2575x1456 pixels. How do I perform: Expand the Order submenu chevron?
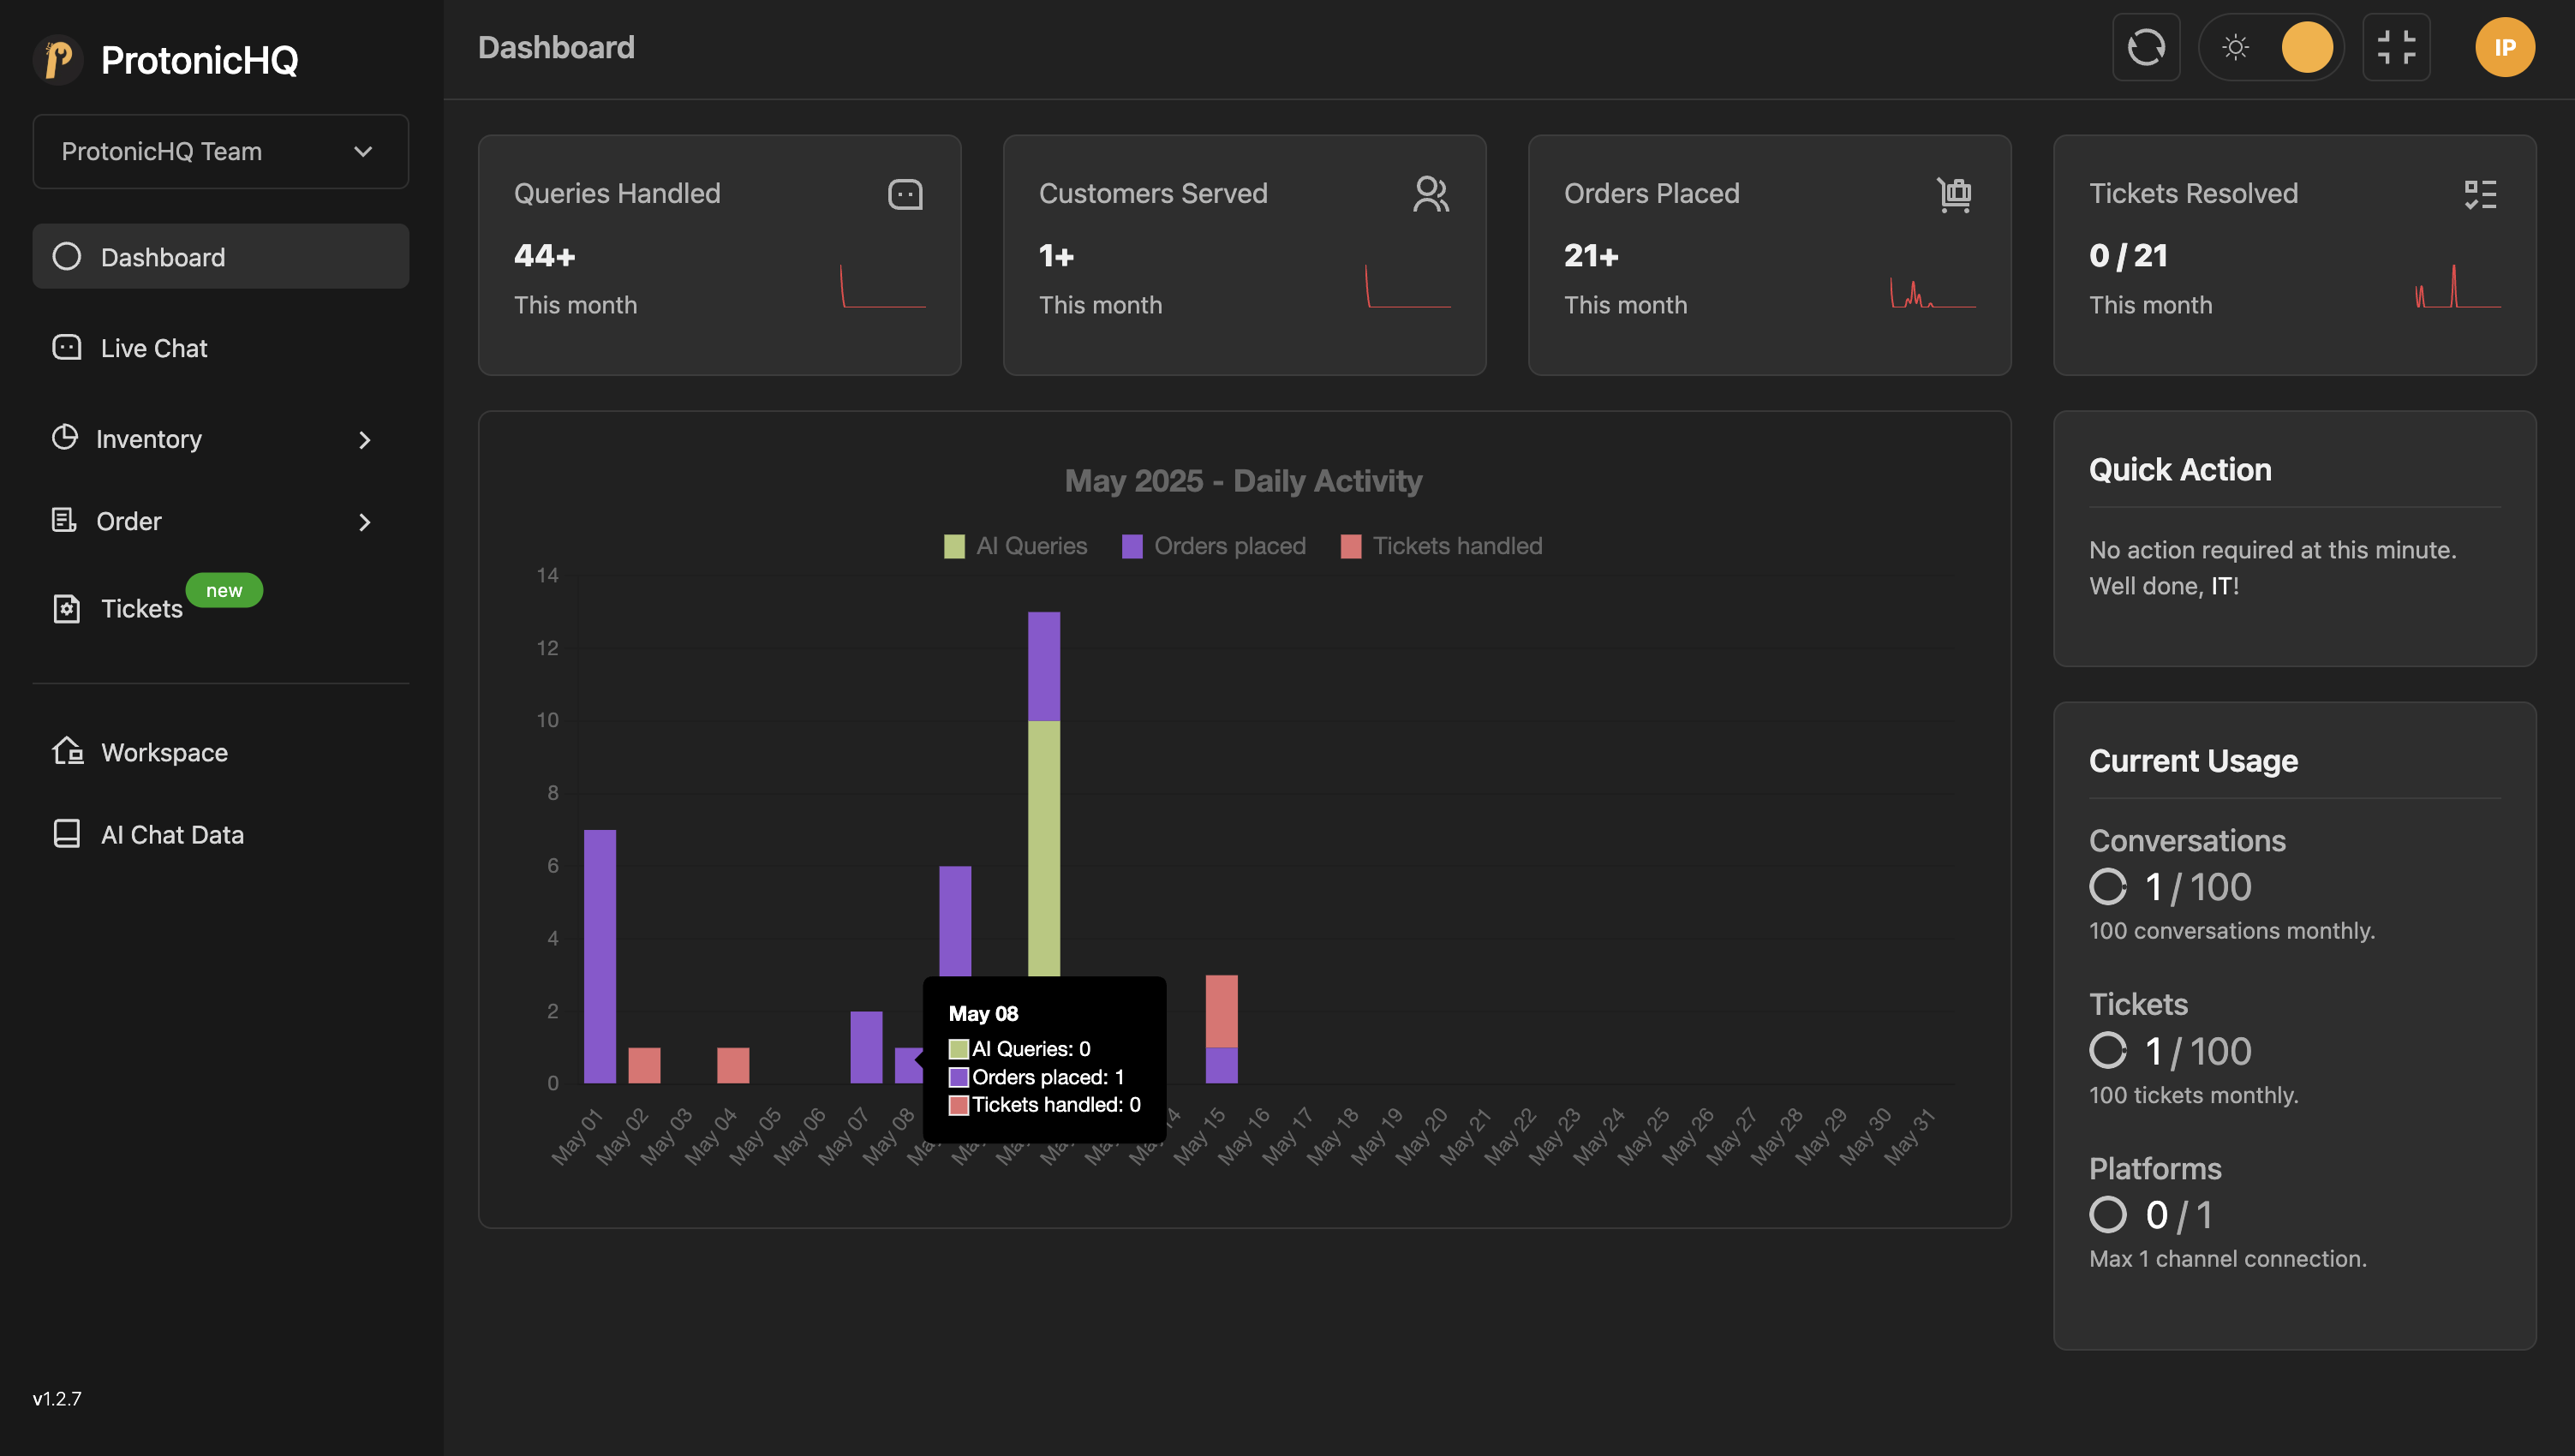(x=364, y=522)
